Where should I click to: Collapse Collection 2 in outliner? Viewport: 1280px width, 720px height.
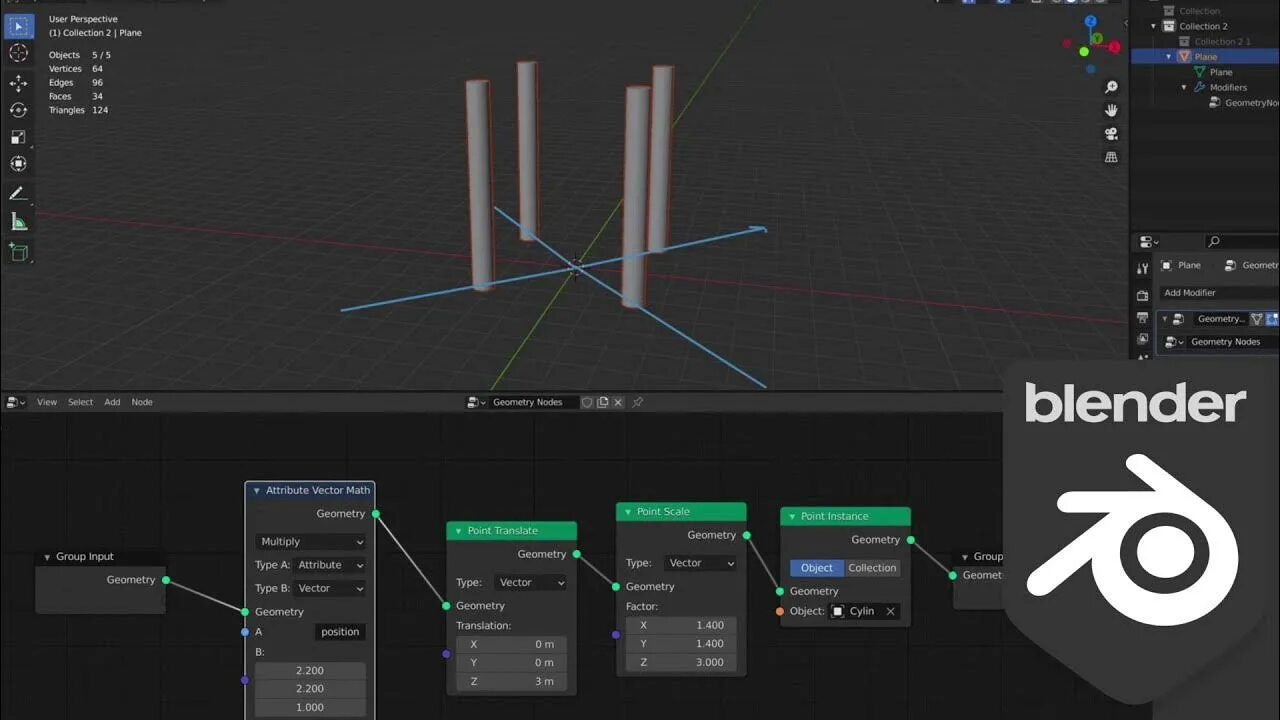pos(1154,26)
